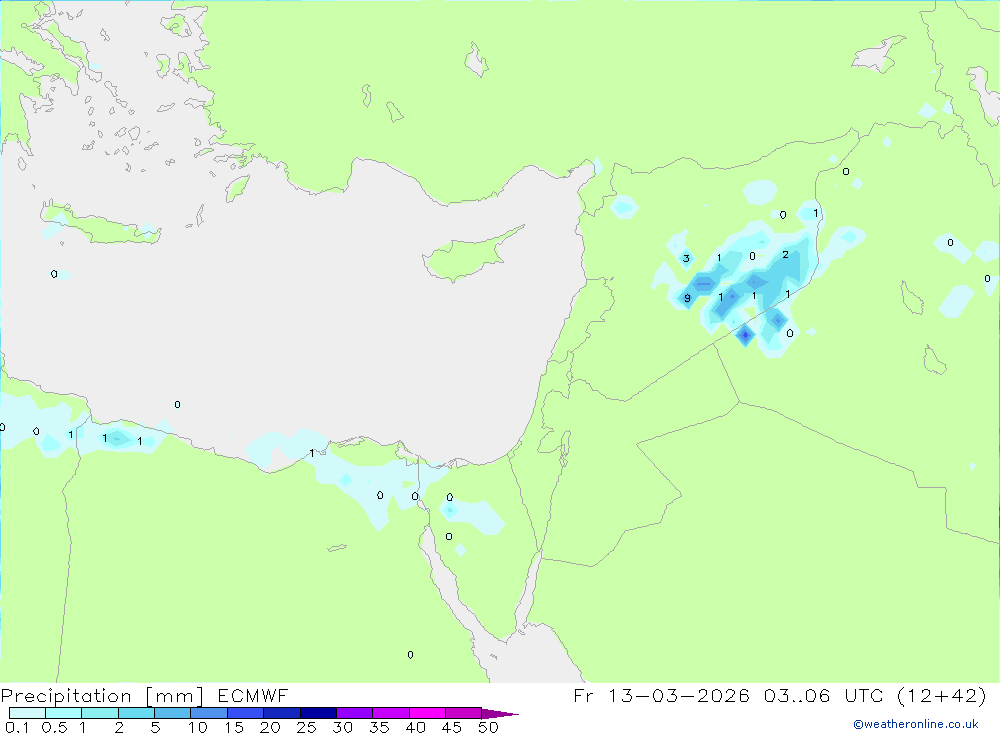Click the '03..06' time range text
The width and height of the screenshot is (1000, 733).
[x=797, y=695]
